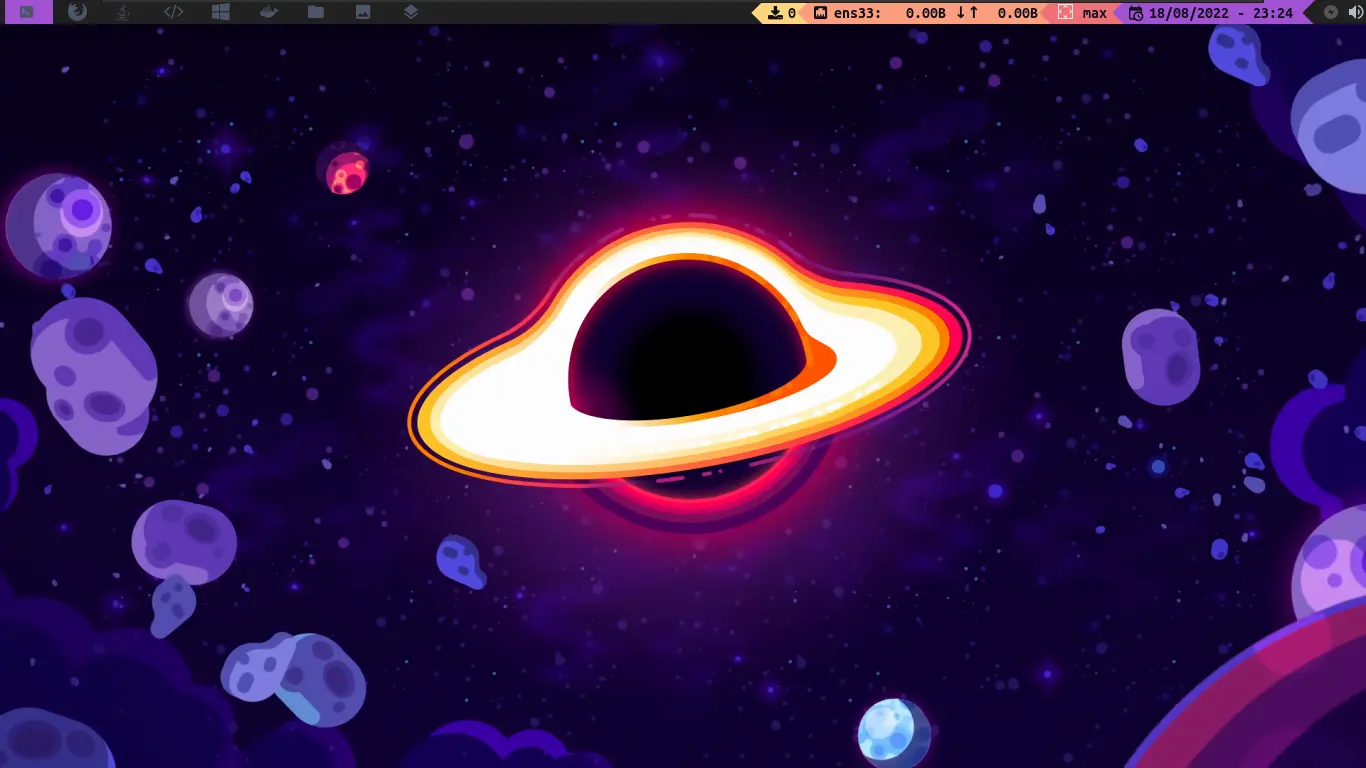The height and width of the screenshot is (768, 1366).
Task: Click the ens33 interface label
Action: [x=857, y=13]
